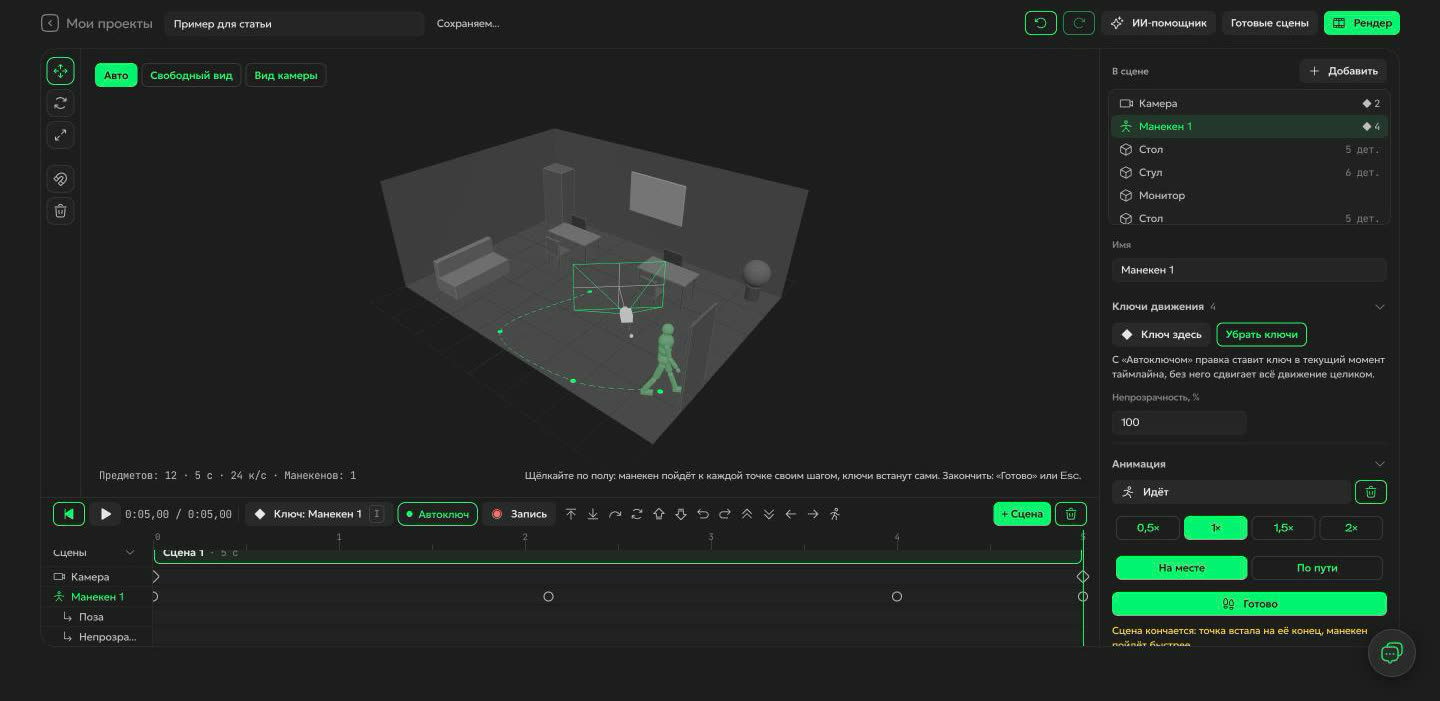
Task: Click the double chevron up timeline icon
Action: point(747,514)
